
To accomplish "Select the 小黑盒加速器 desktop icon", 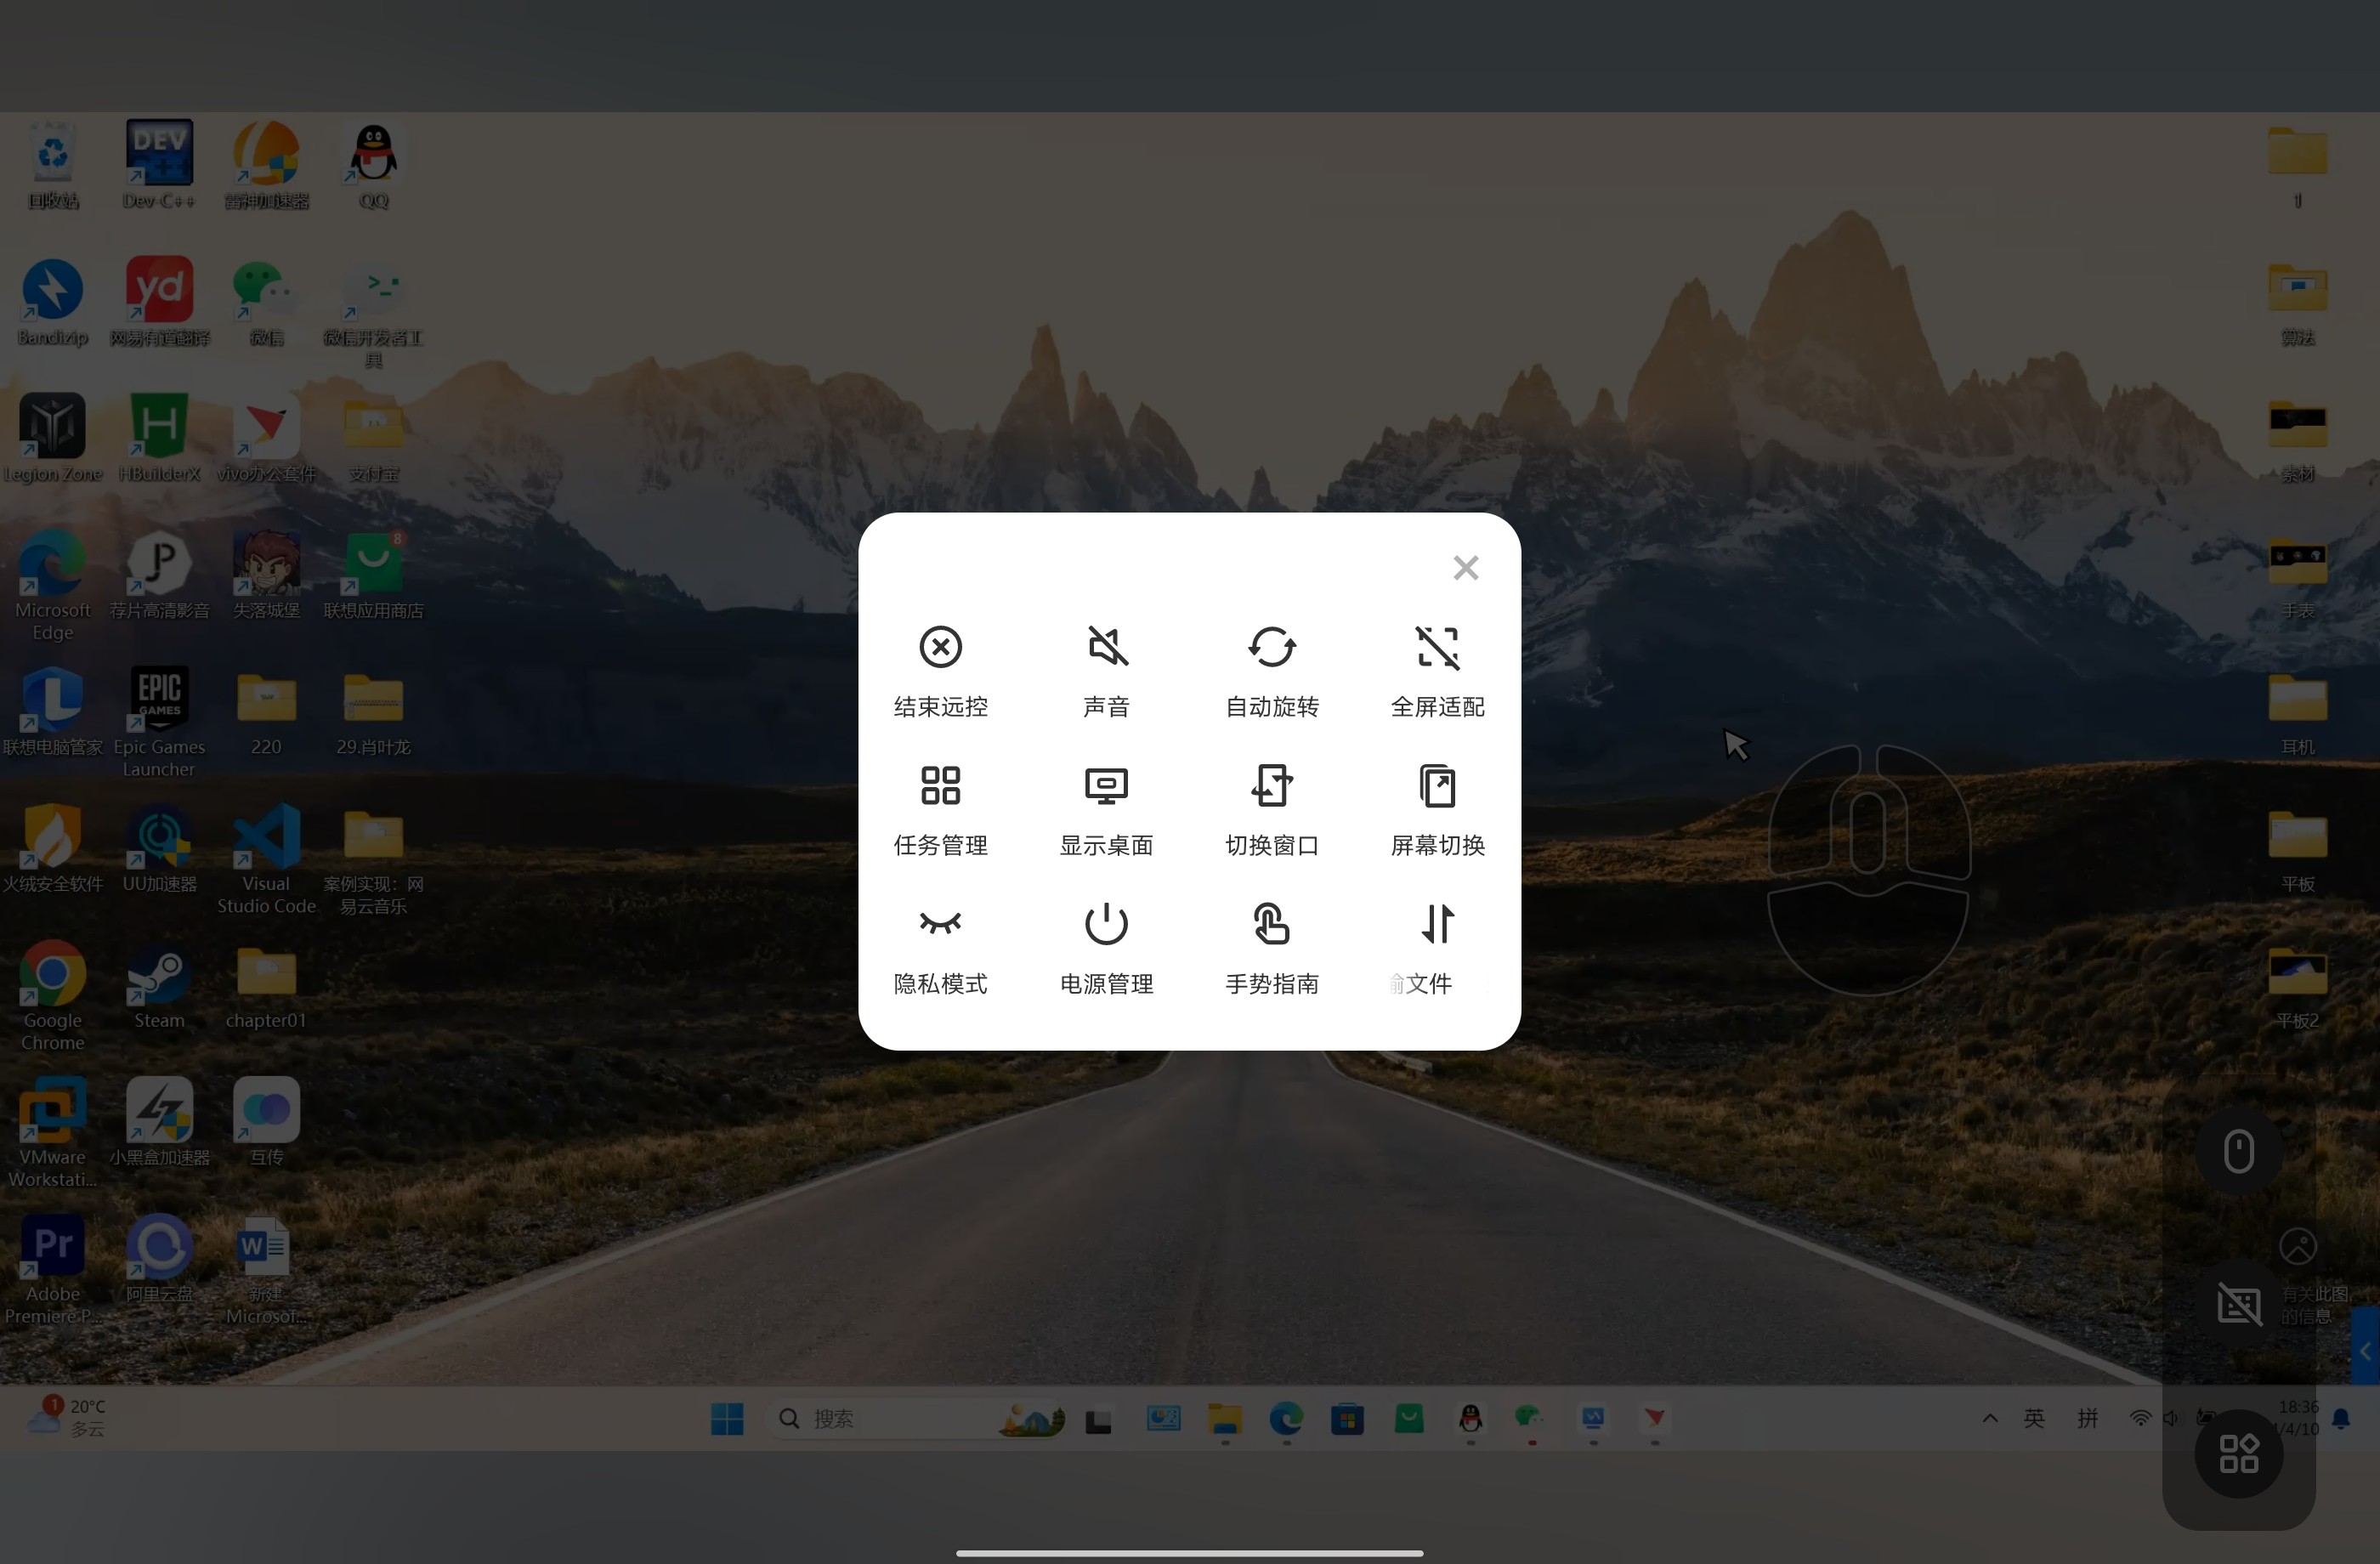I will [159, 1122].
